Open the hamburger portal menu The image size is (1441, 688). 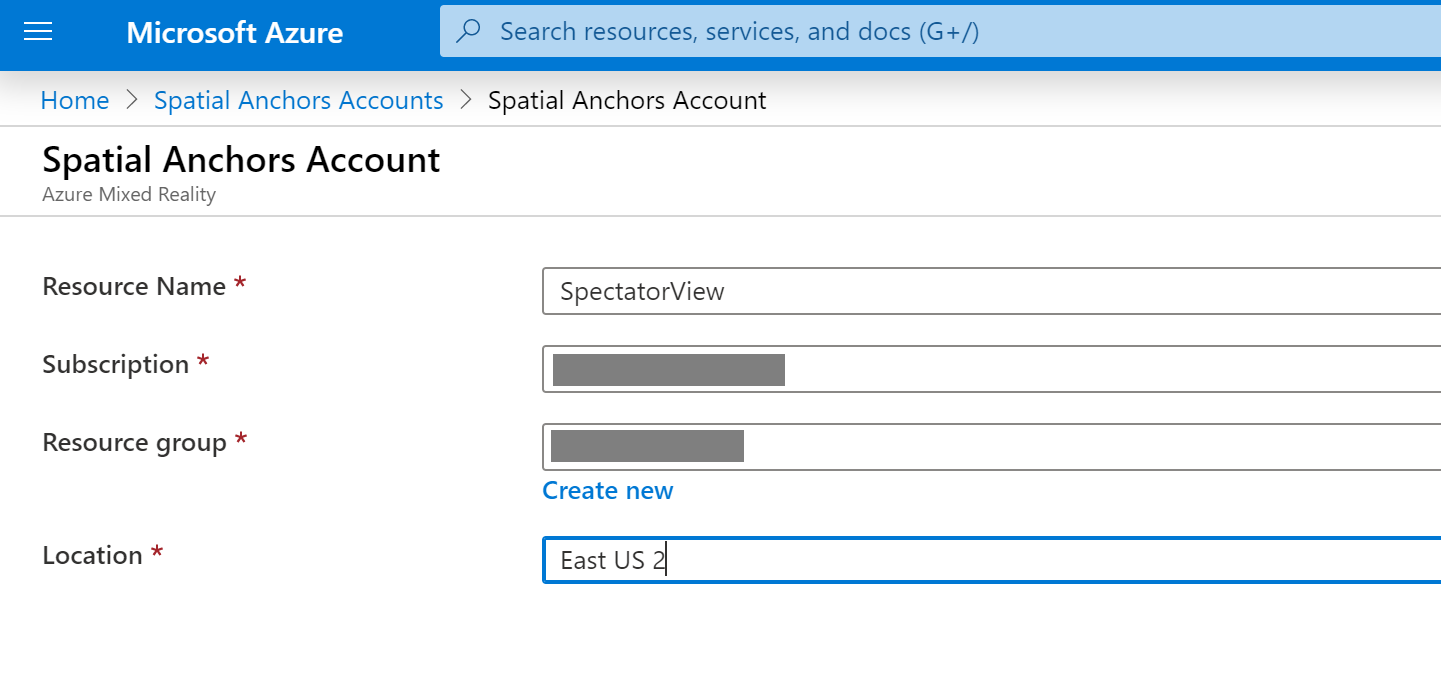click(x=38, y=32)
